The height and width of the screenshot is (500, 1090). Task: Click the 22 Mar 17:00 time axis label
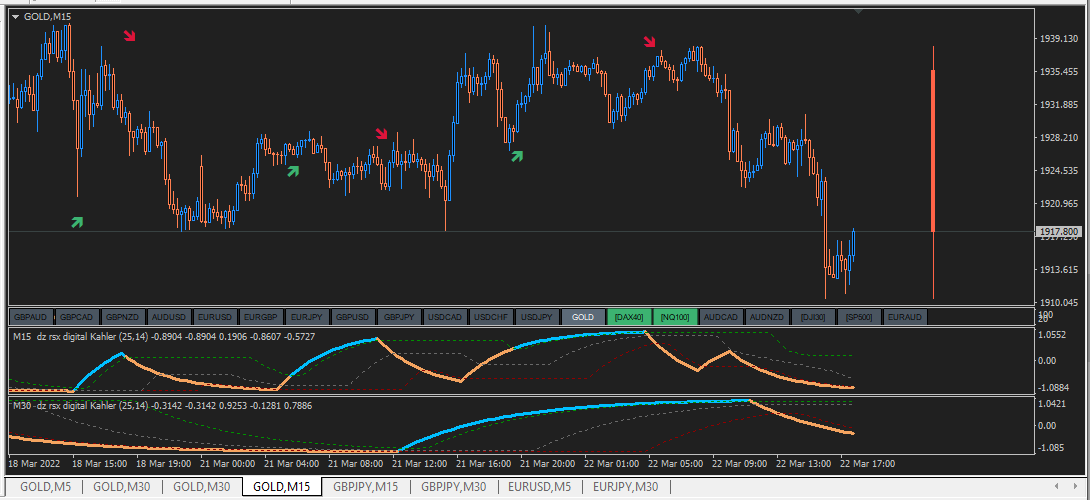tap(868, 463)
